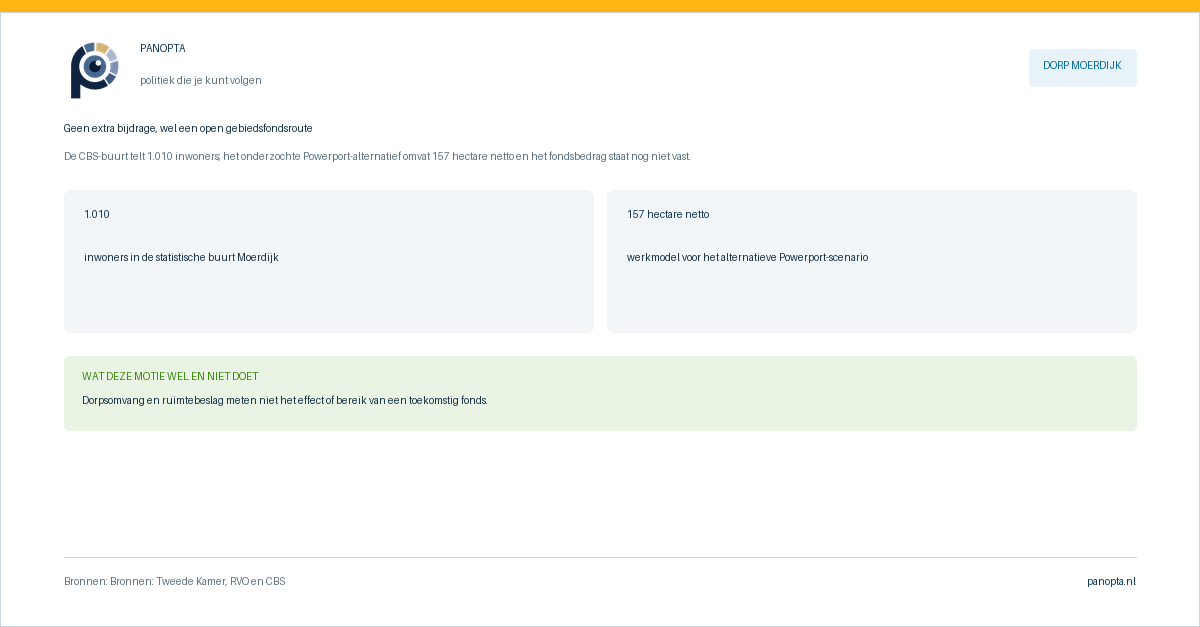Select the 1.010 statistic figure

coord(97,214)
